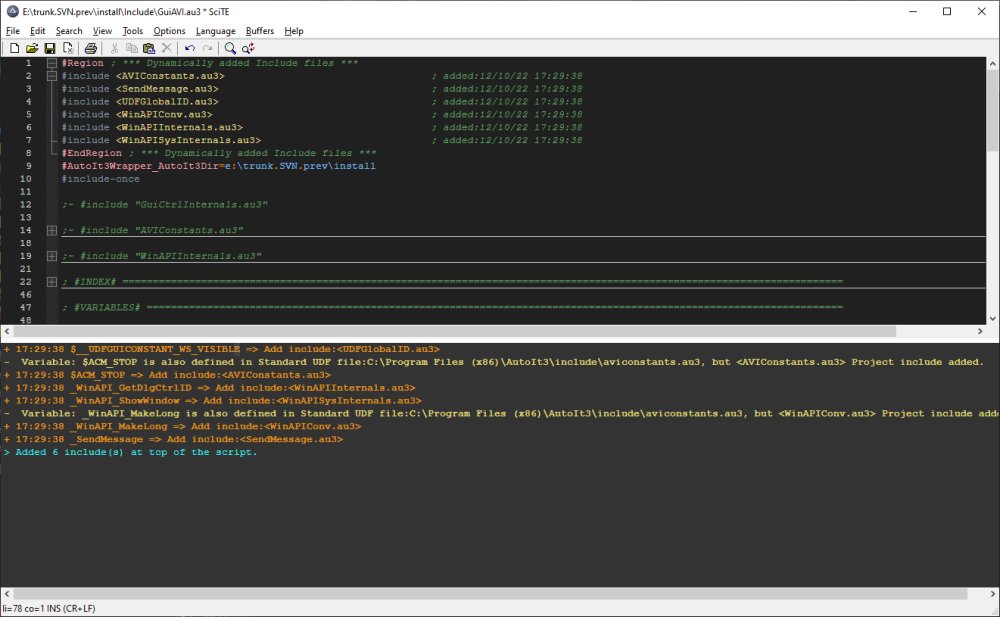Image resolution: width=1000 pixels, height=617 pixels.
Task: Click the New file toolbar icon
Action: [14, 48]
